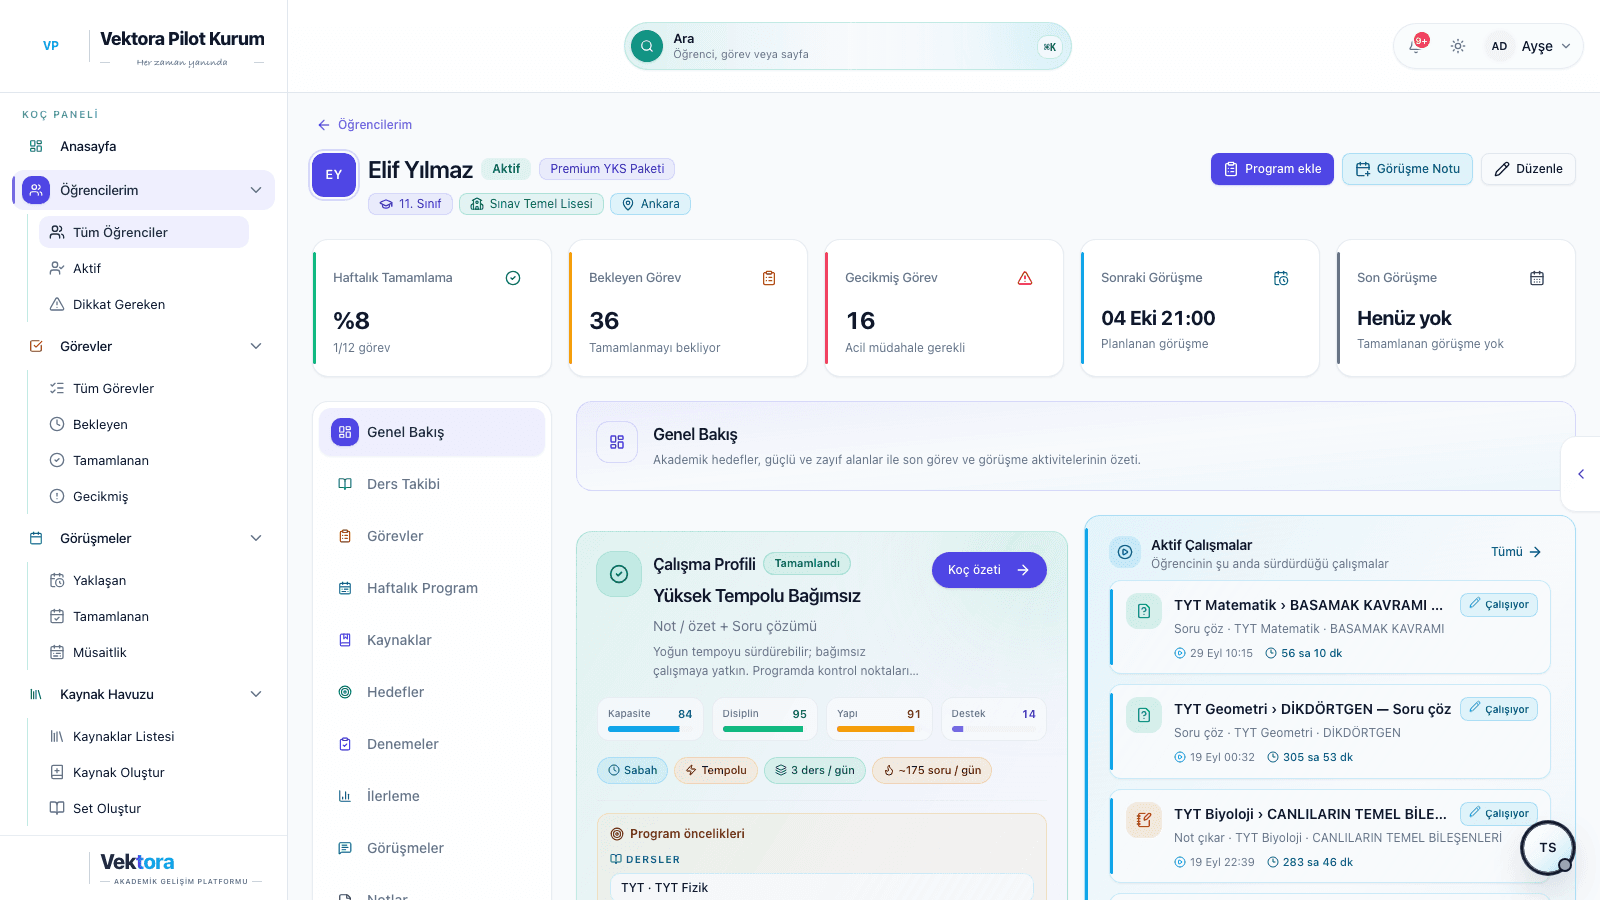Open Kaynak Oluştur

pyautogui.click(x=144, y=772)
